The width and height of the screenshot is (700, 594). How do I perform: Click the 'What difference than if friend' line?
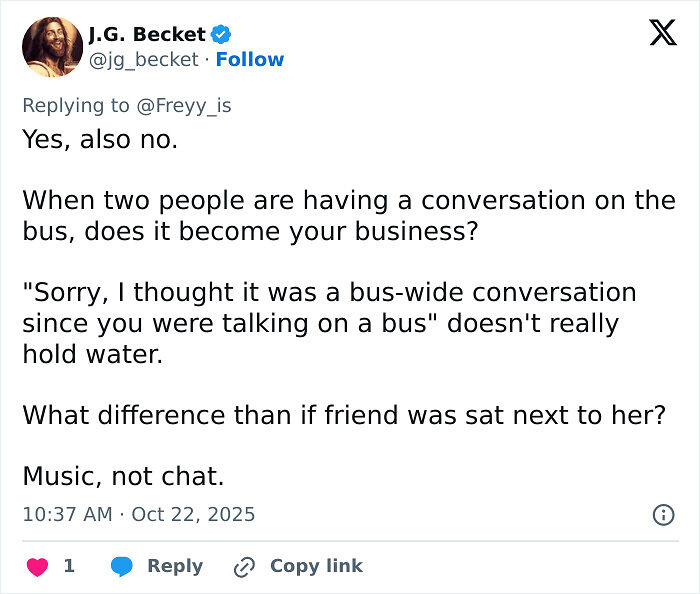343,413
